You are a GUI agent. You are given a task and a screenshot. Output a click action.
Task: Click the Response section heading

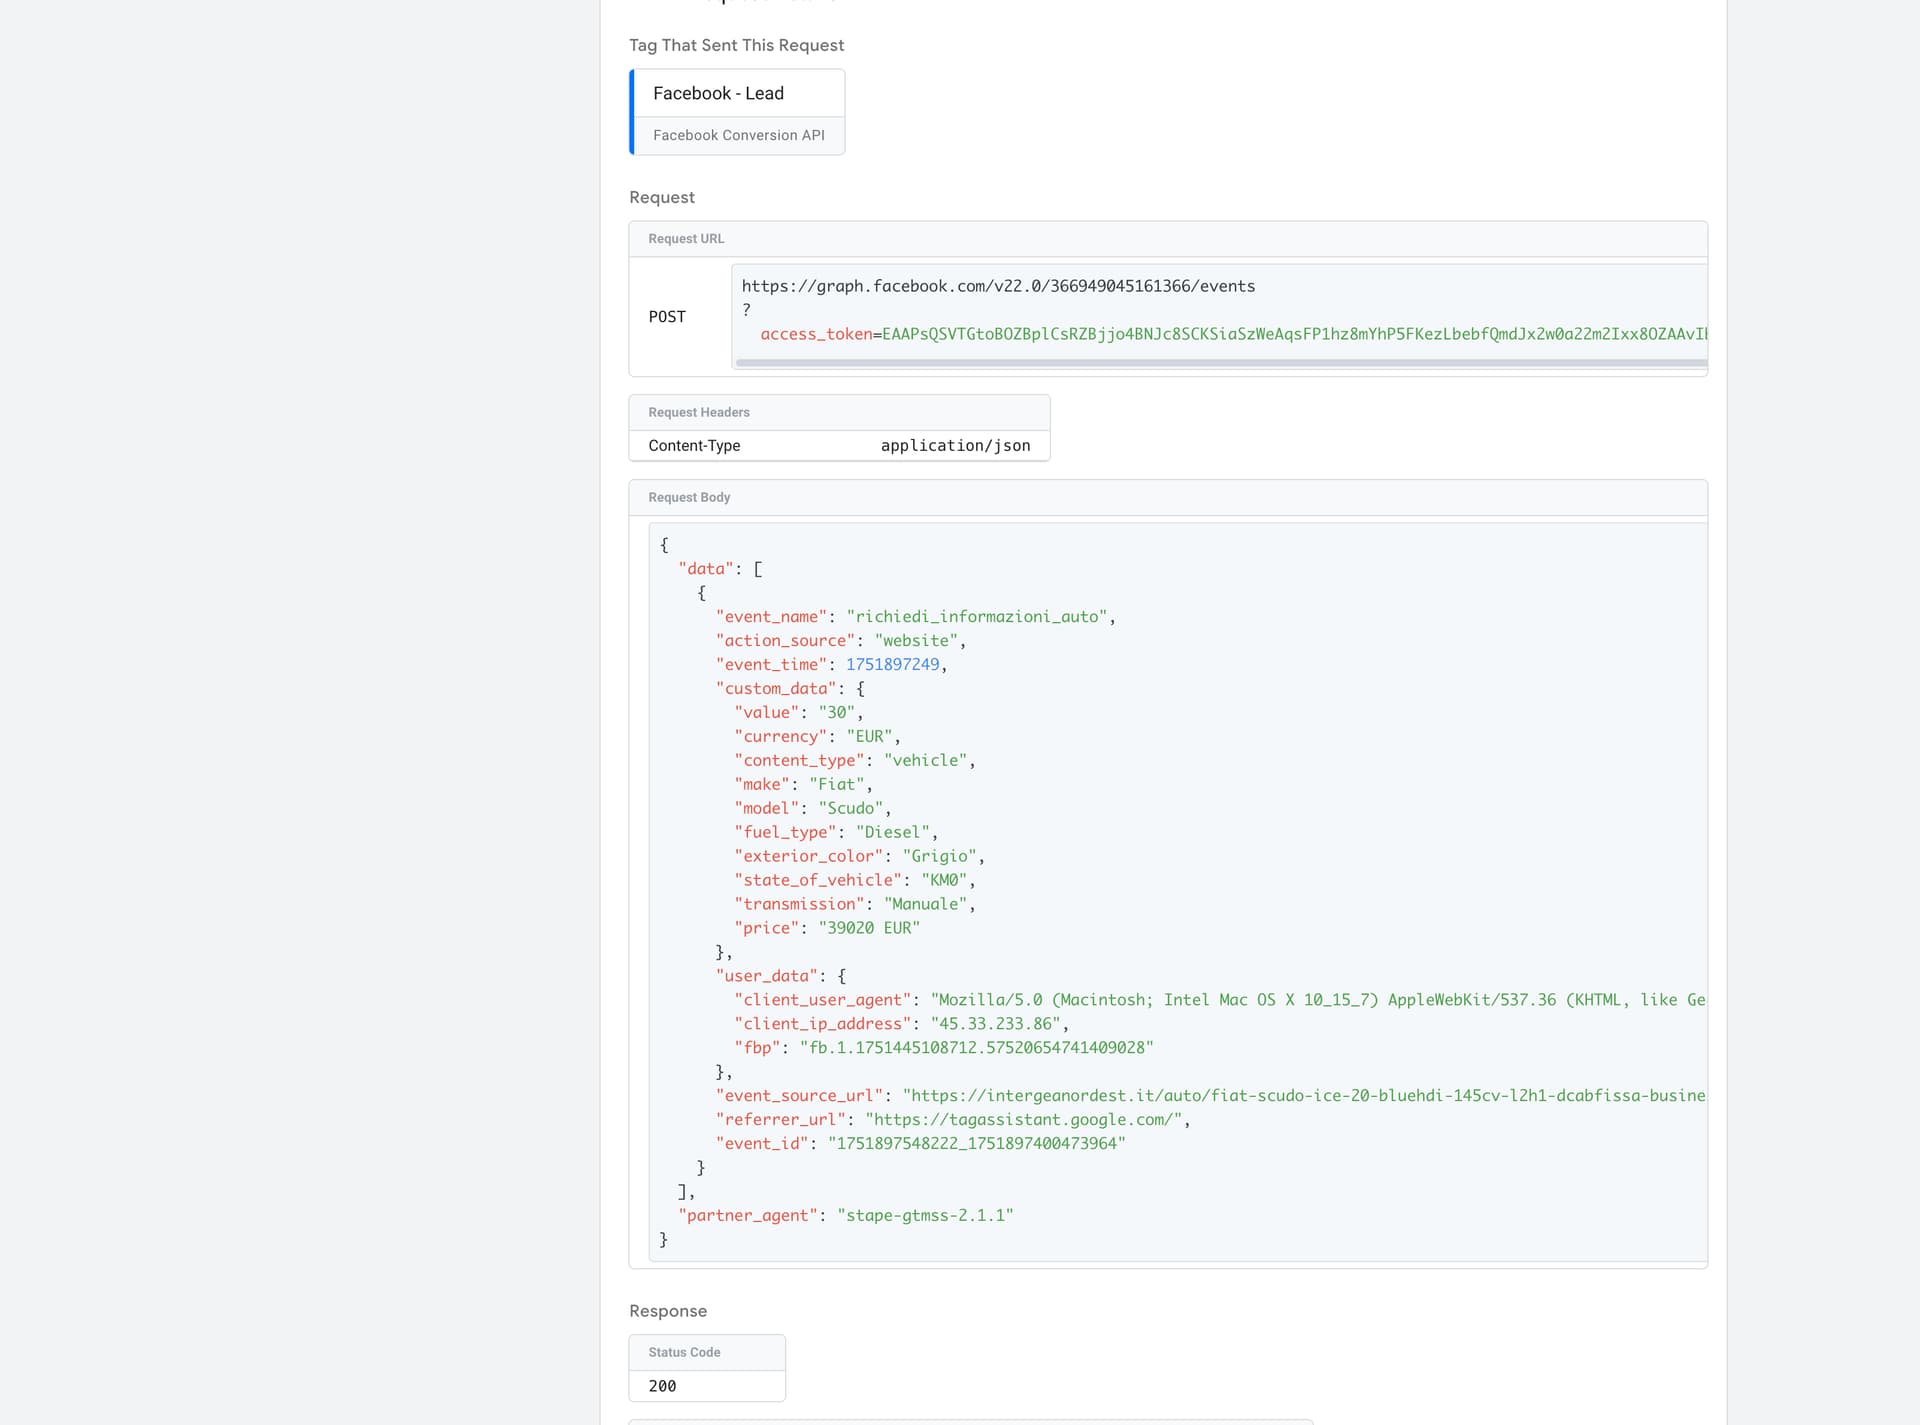coord(668,1312)
